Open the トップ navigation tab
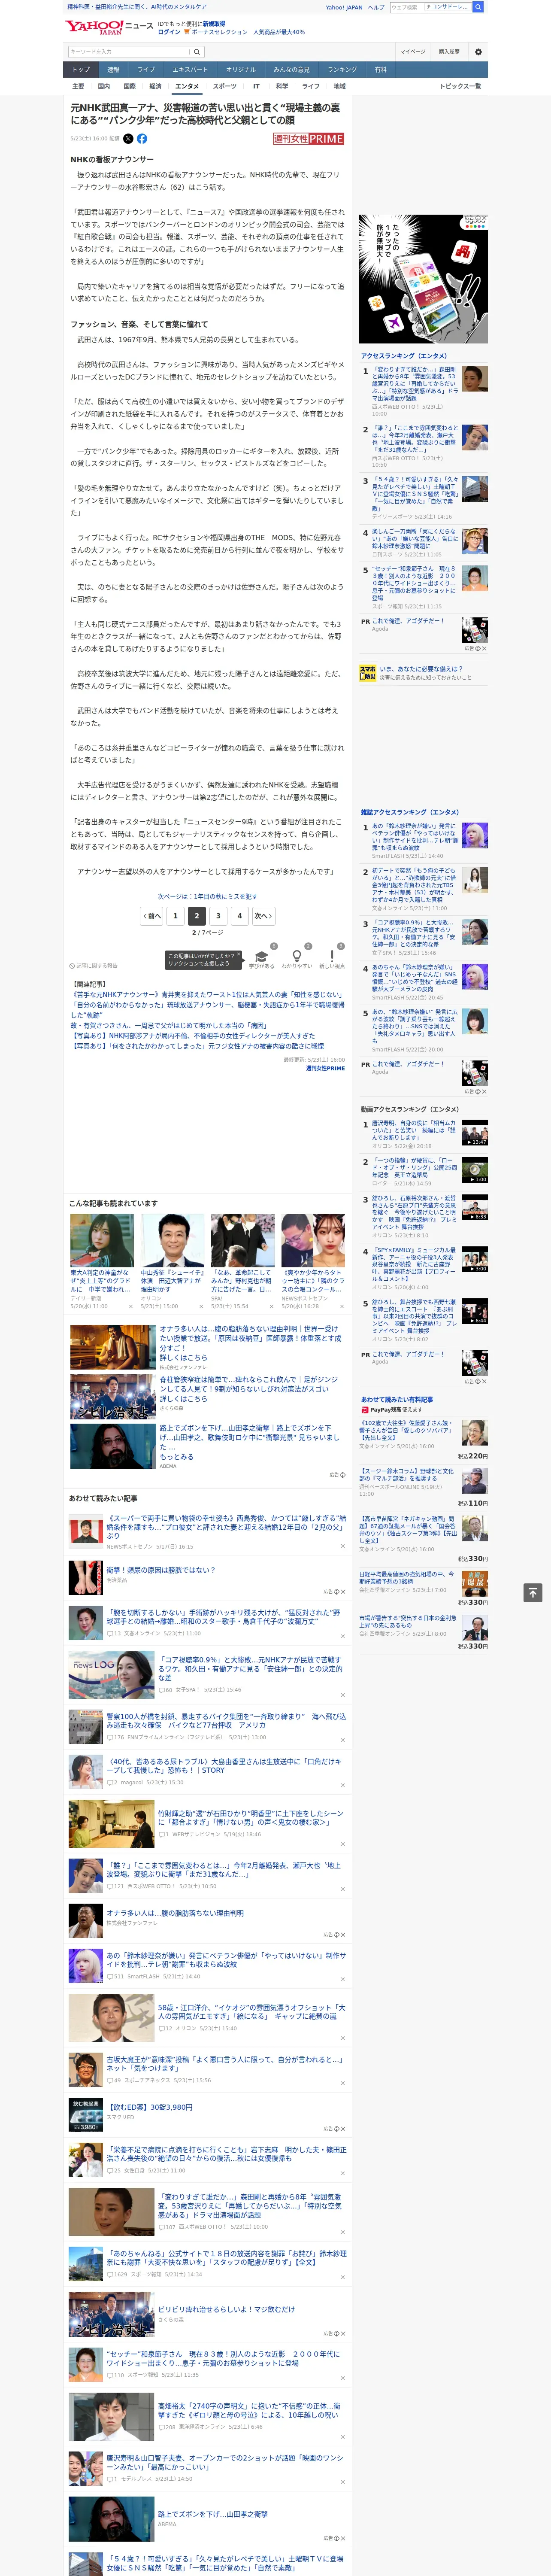551x2576 pixels. (81, 69)
